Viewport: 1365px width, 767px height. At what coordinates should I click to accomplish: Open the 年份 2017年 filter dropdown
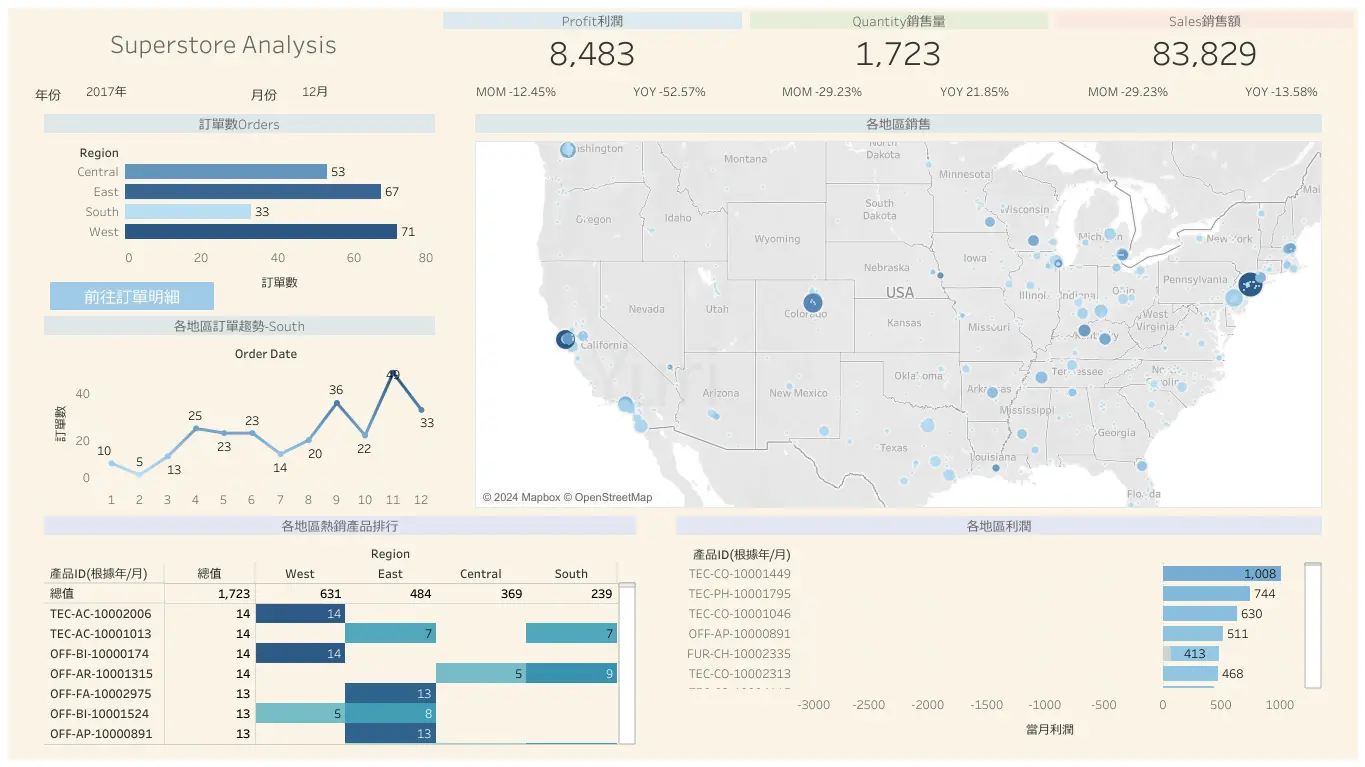coord(106,92)
